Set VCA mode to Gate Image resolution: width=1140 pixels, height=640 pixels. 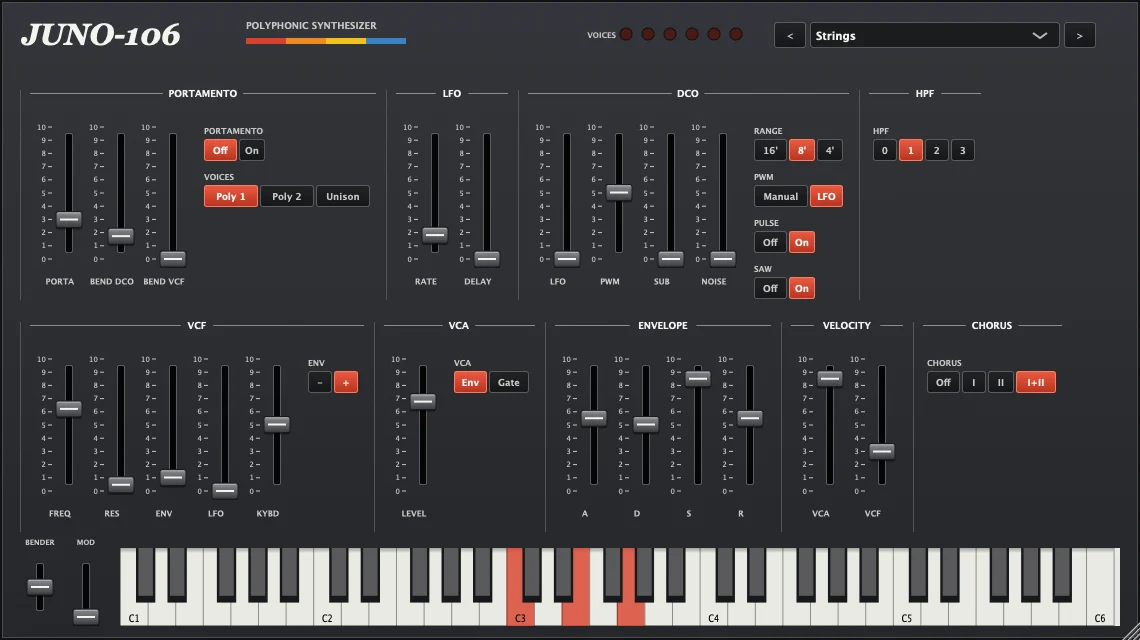(509, 383)
